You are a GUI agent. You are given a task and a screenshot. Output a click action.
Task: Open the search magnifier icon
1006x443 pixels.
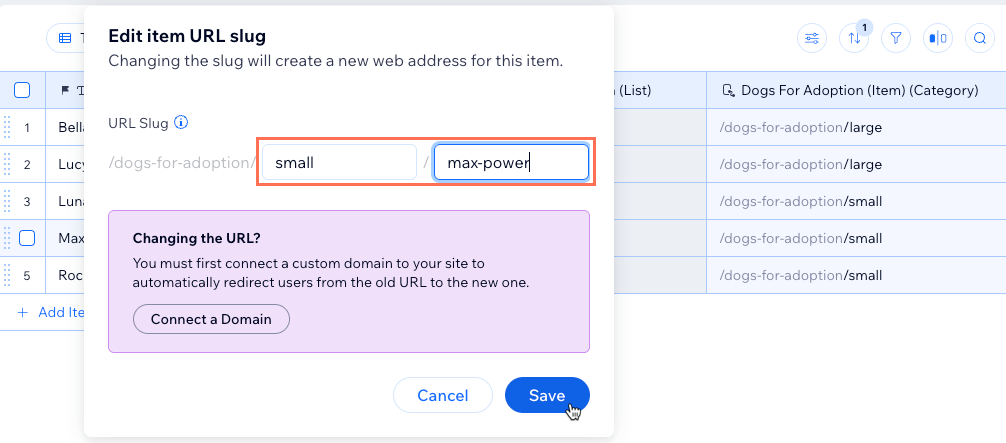[x=980, y=39]
